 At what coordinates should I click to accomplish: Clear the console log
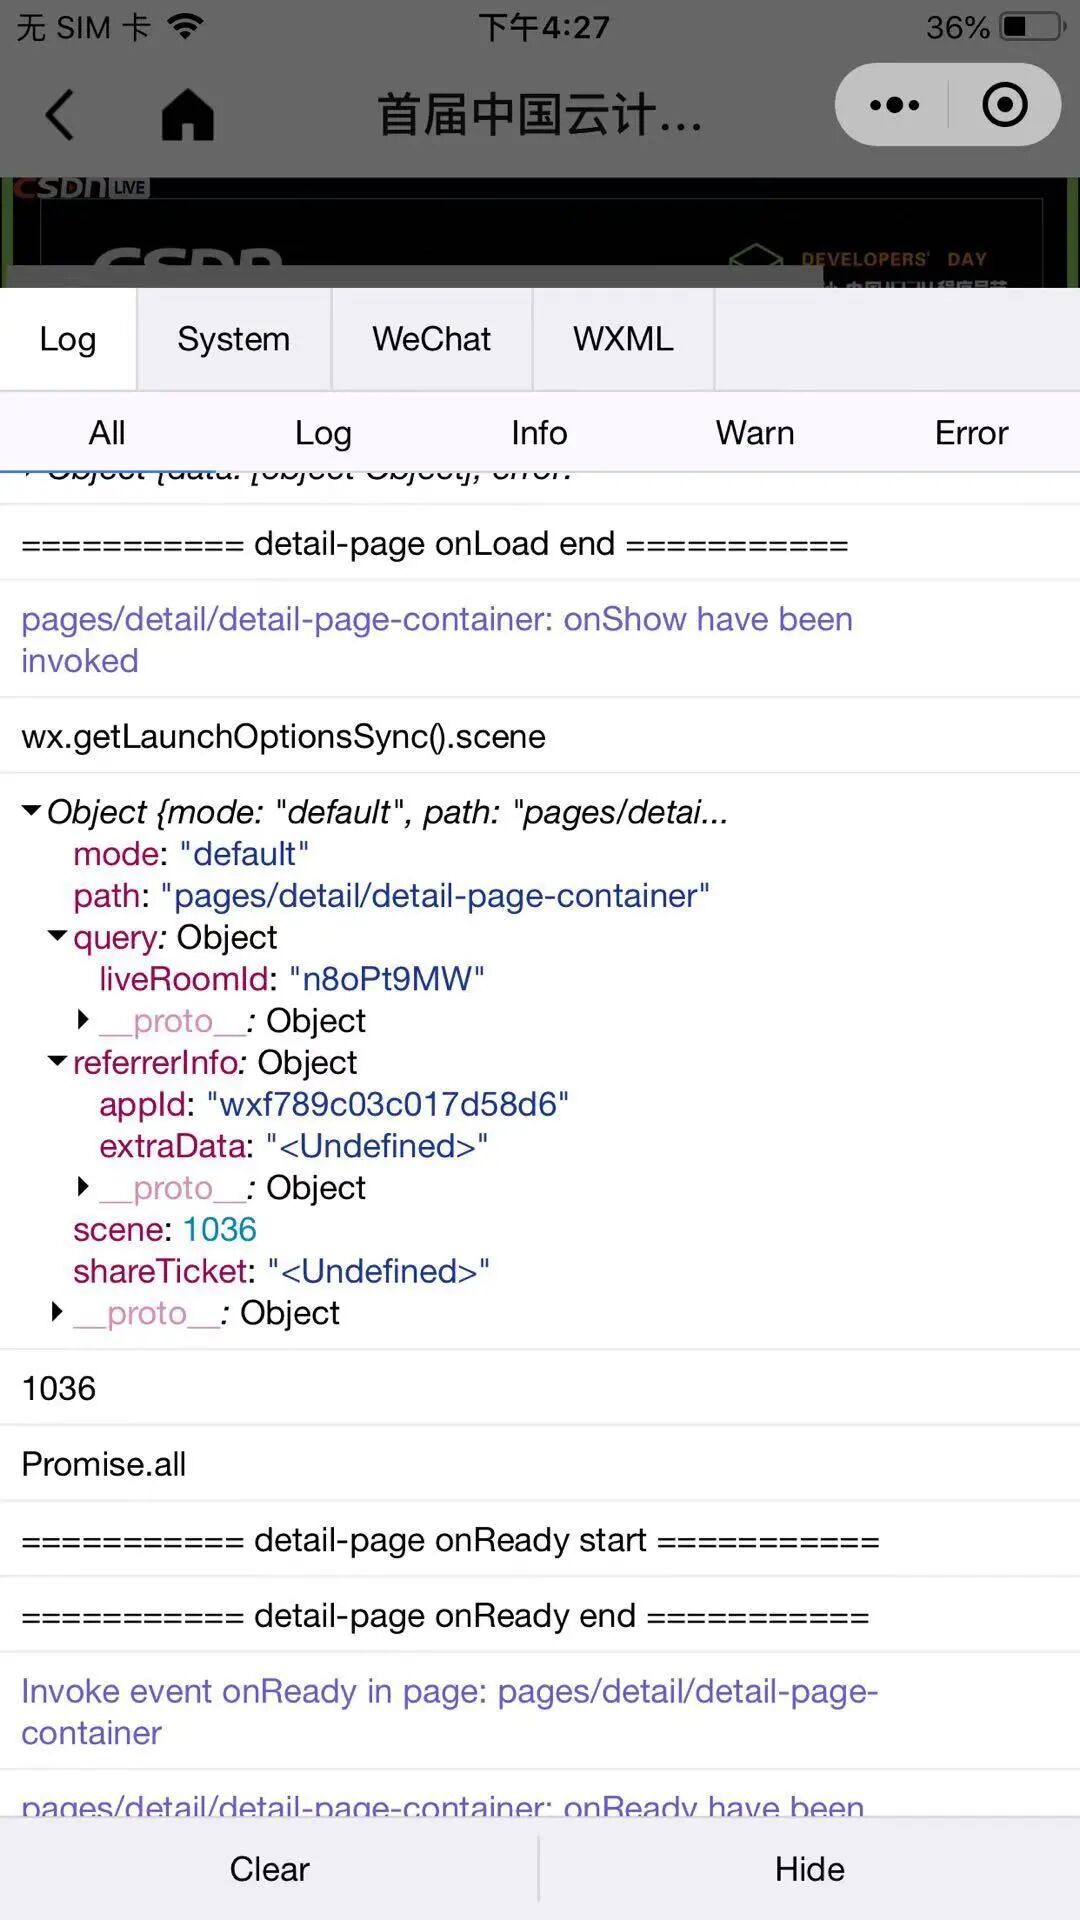[269, 1868]
